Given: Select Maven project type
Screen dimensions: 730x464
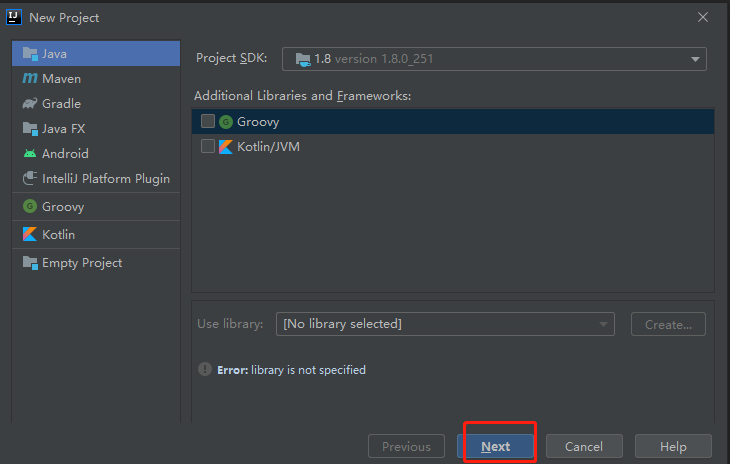Looking at the screenshot, I should [x=96, y=78].
